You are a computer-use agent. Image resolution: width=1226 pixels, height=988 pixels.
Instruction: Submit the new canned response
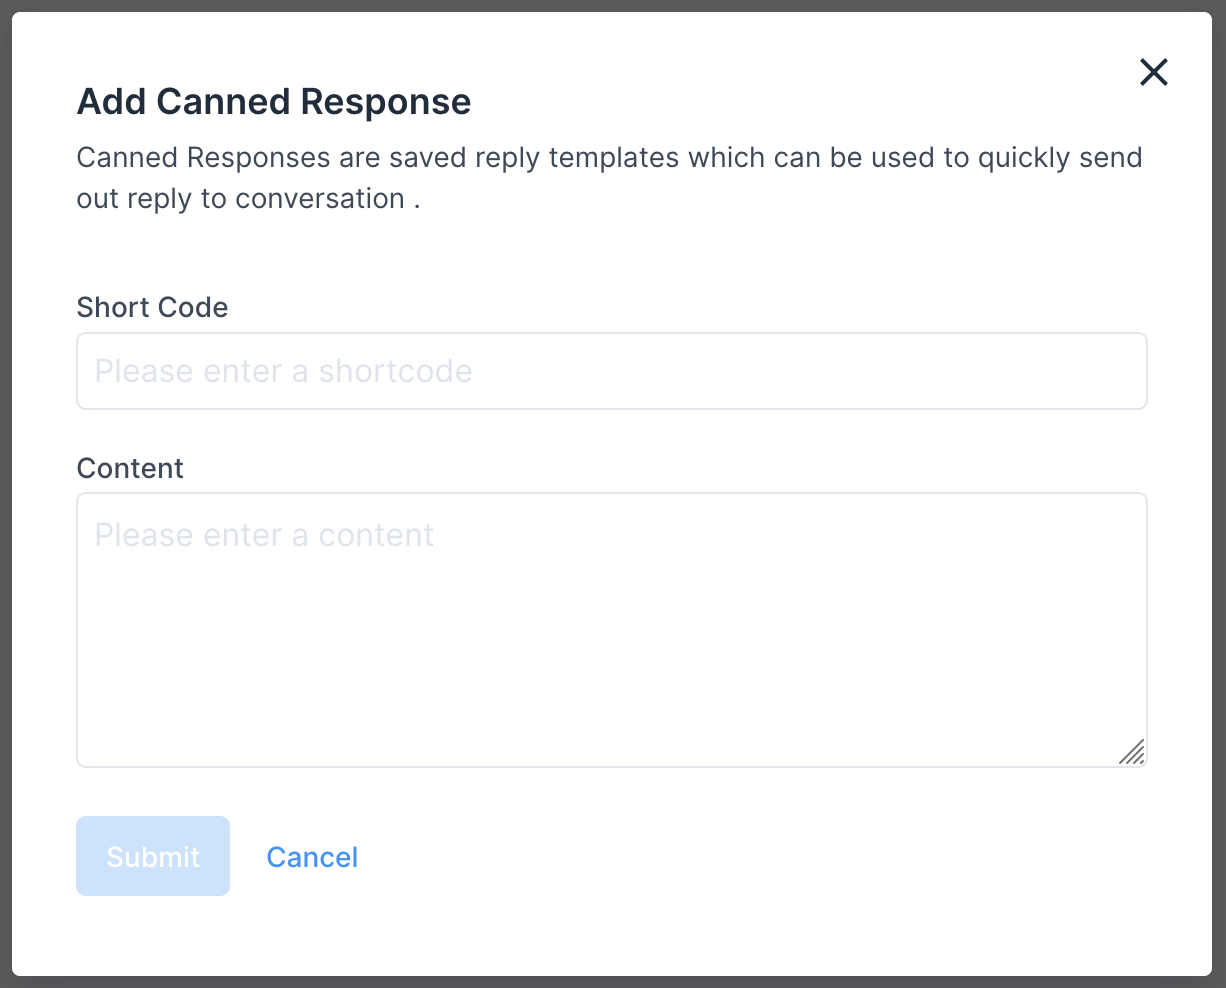pyautogui.click(x=153, y=856)
